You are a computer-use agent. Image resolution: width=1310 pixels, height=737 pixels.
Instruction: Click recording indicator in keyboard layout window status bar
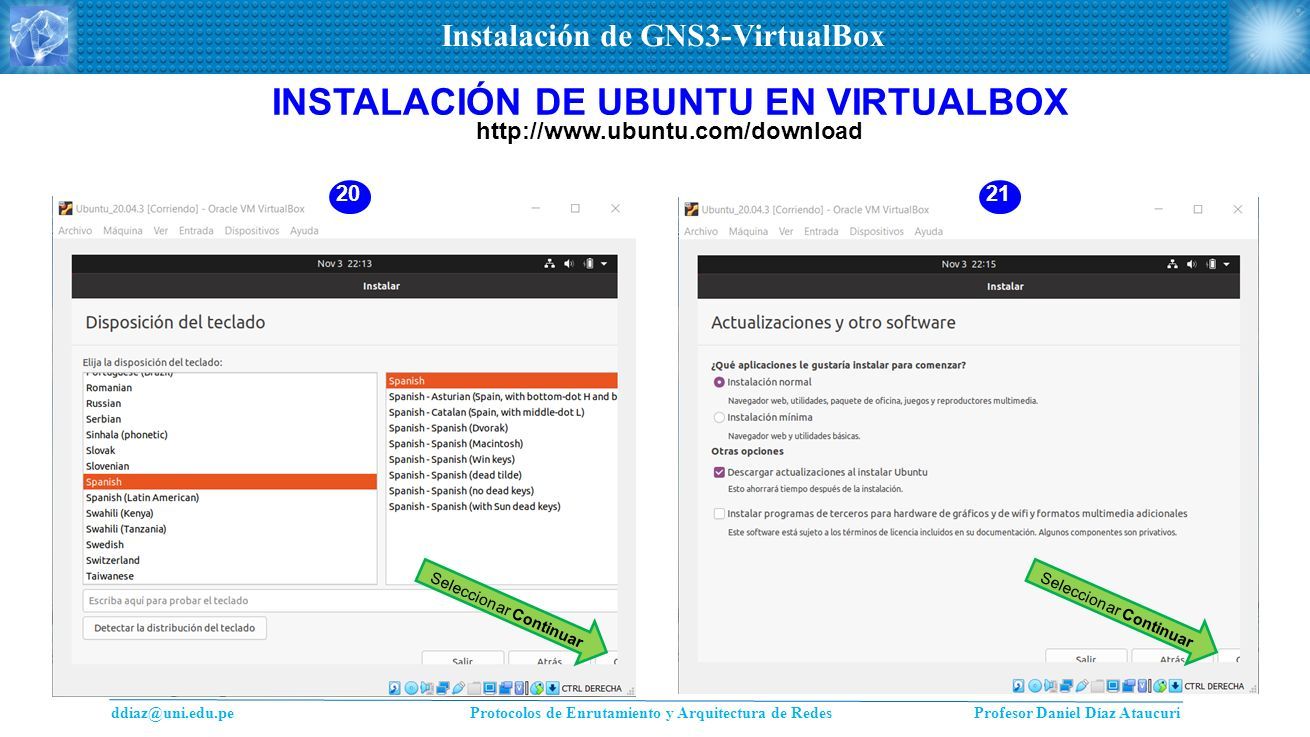coord(505,688)
